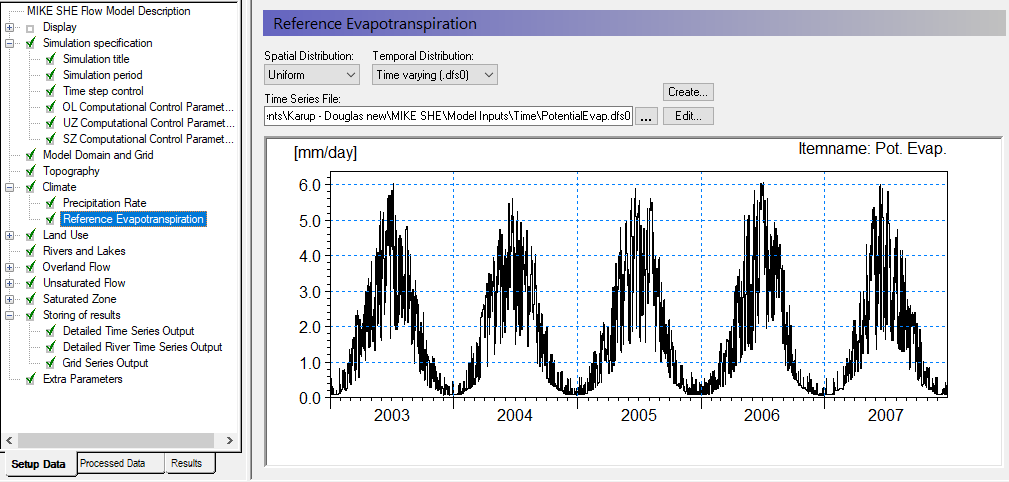The image size is (1009, 482).
Task: Click the green checkmark next to Precipitation Rate
Action: point(51,203)
